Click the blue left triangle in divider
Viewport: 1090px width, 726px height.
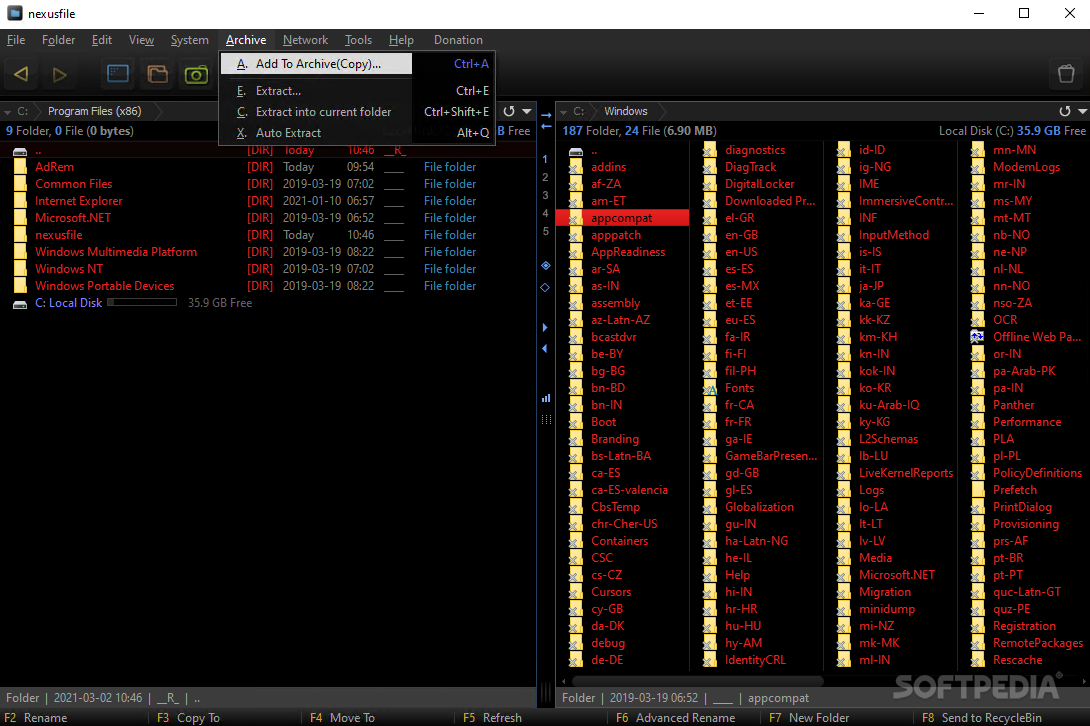click(x=545, y=348)
